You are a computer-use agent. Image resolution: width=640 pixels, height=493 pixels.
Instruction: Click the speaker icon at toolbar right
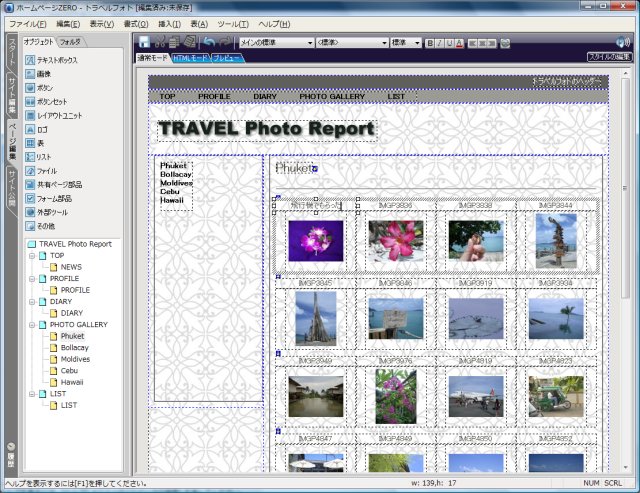(623, 42)
